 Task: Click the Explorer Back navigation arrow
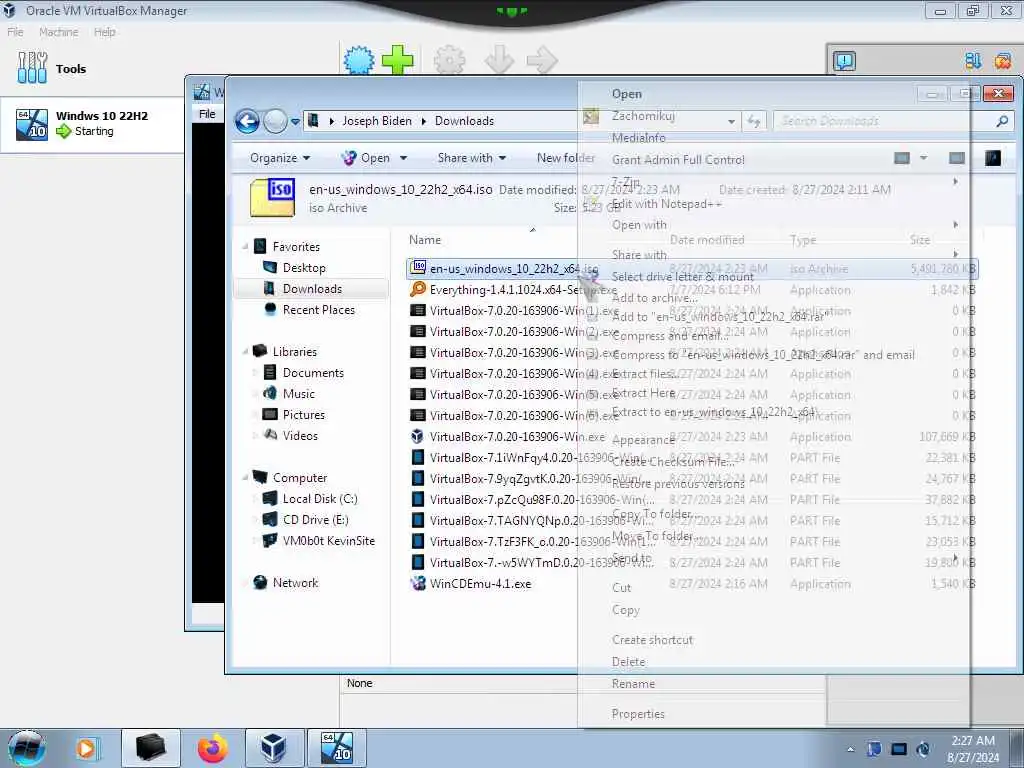[x=247, y=121]
